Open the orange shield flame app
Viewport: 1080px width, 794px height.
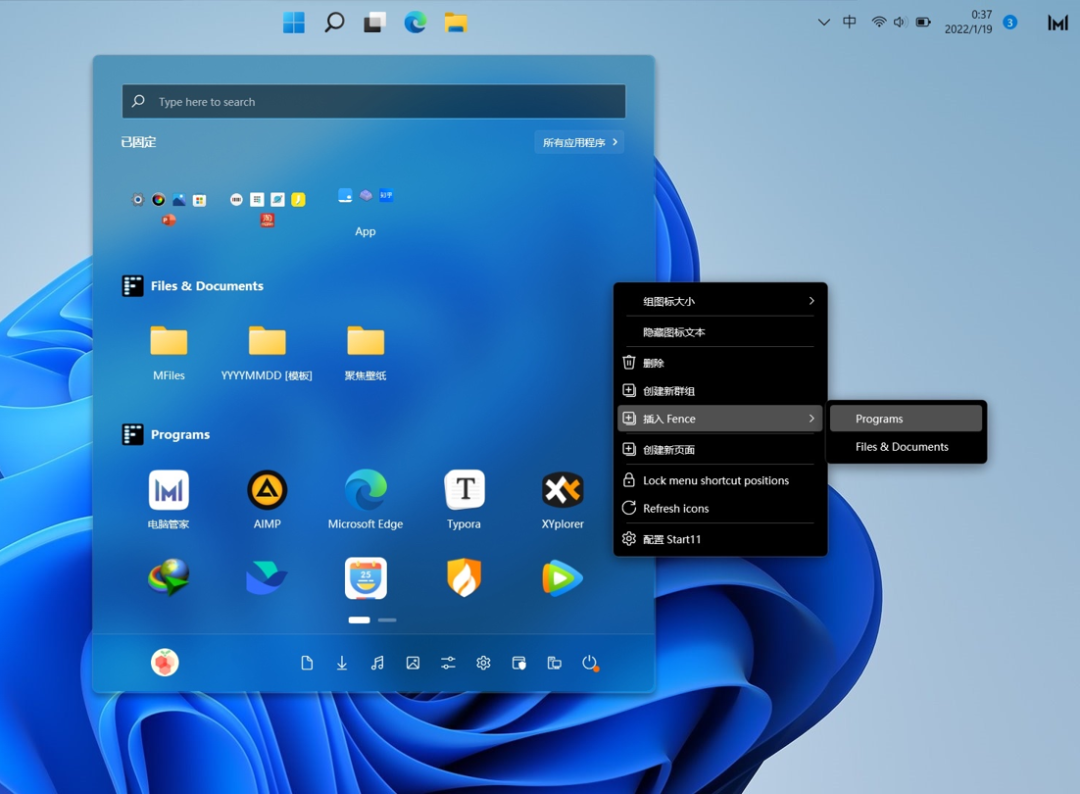(464, 577)
